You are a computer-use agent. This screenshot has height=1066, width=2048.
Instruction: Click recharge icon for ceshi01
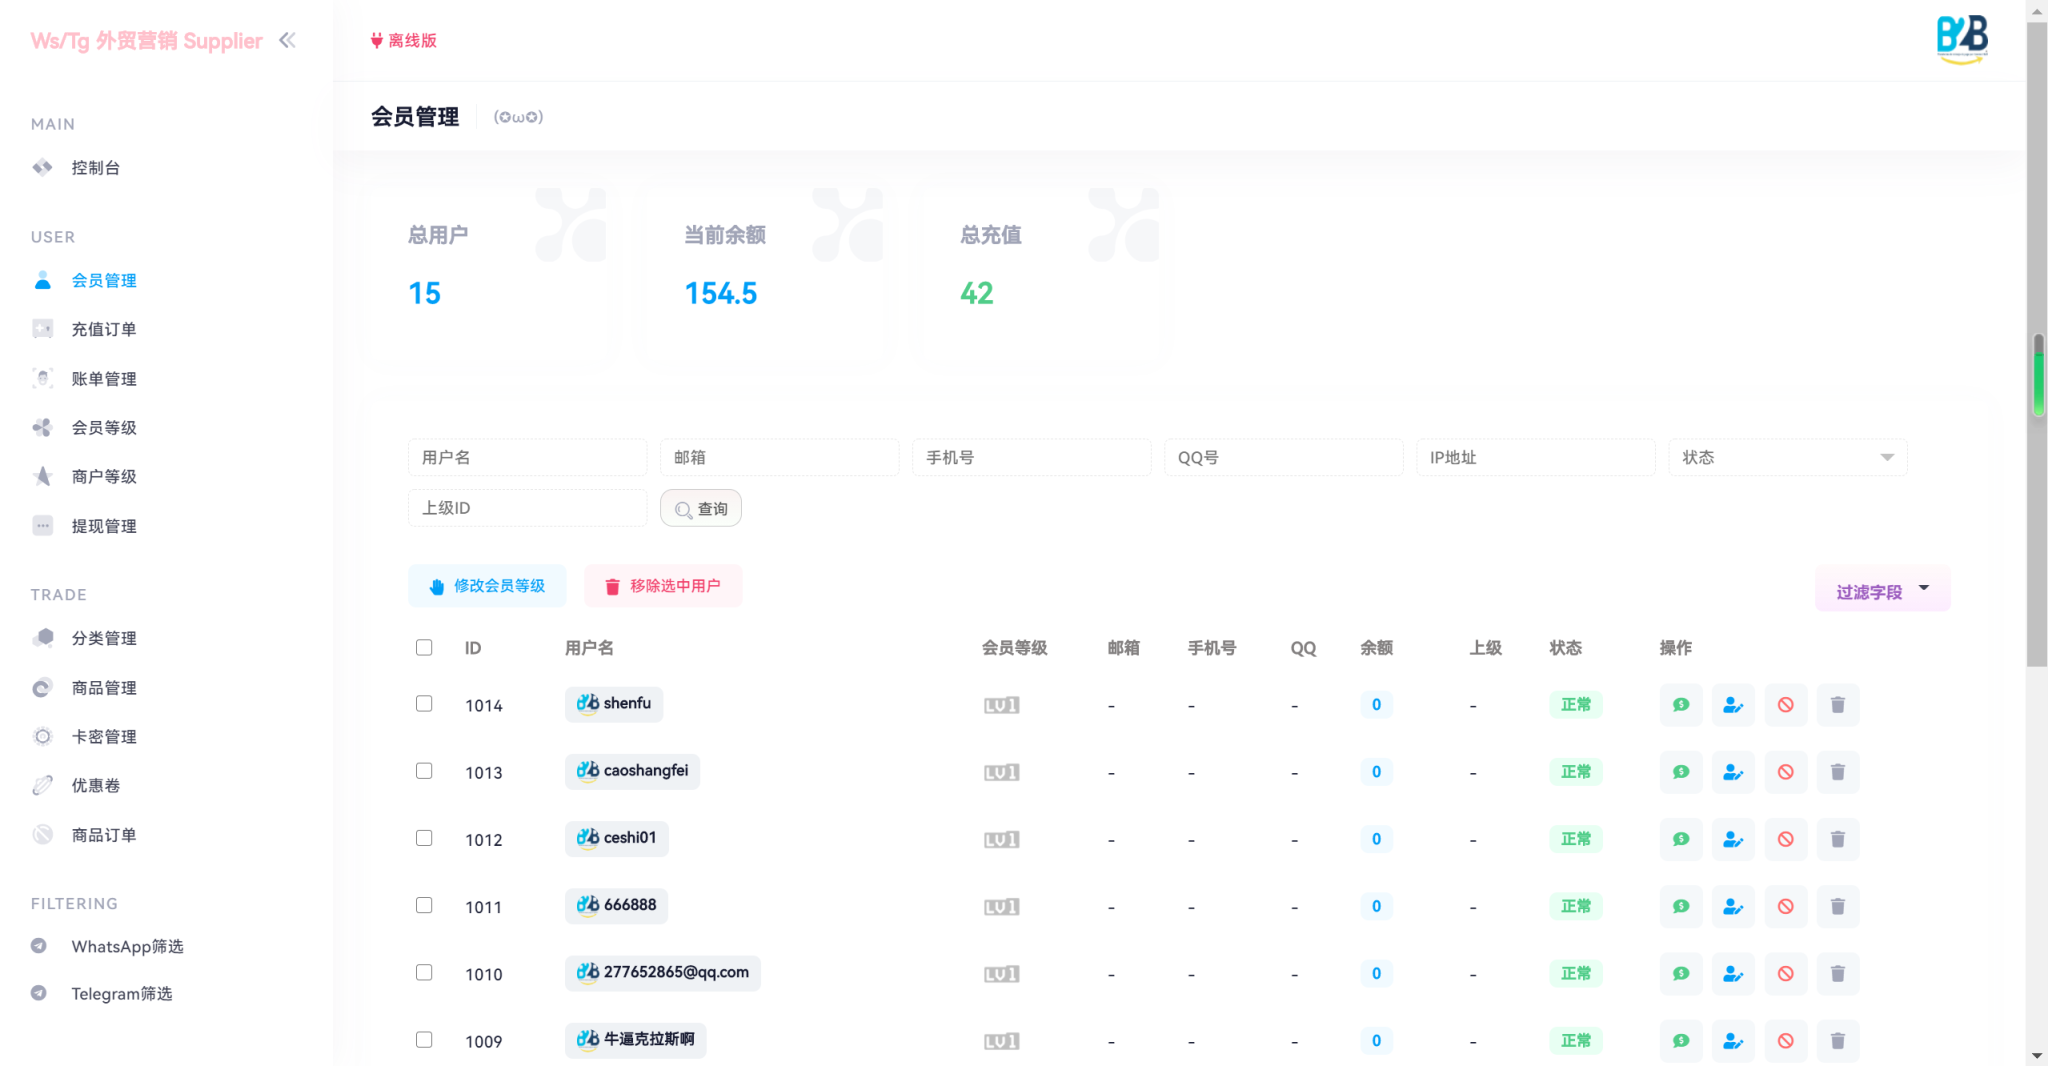1681,839
